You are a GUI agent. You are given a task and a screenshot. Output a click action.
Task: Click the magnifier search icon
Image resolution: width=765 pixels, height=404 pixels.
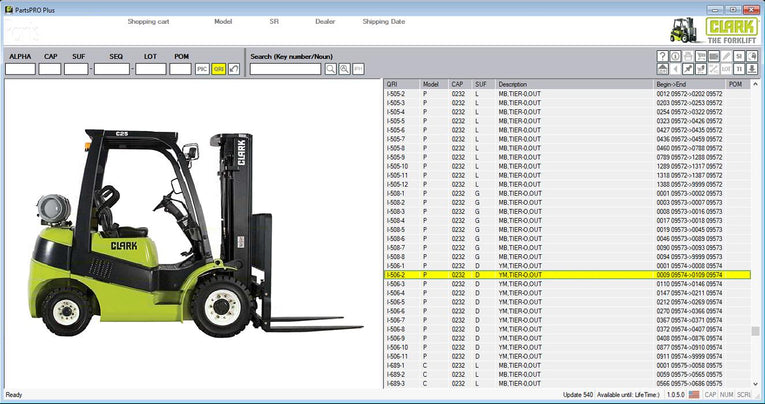pyautogui.click(x=330, y=69)
